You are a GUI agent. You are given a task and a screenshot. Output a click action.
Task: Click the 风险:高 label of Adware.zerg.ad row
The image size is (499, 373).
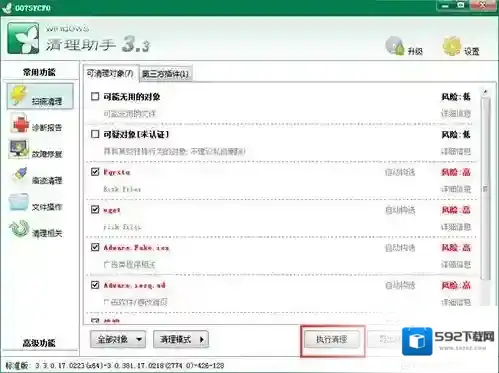point(456,285)
